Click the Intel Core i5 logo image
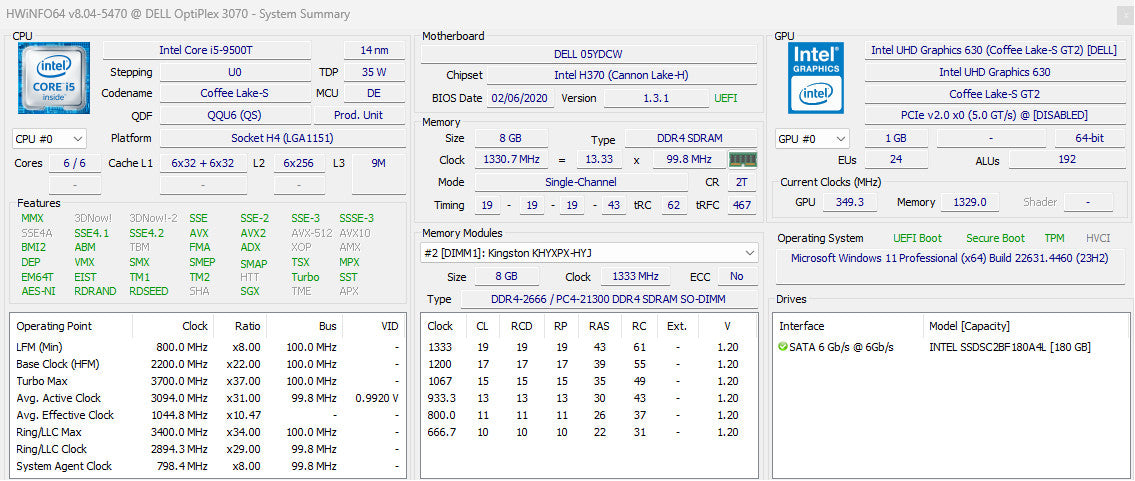 tap(54, 77)
